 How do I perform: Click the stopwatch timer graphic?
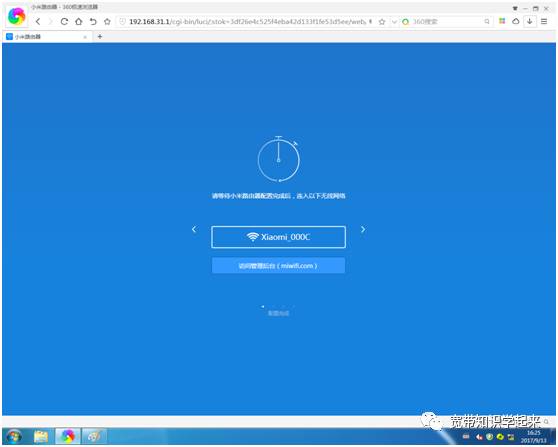[279, 159]
